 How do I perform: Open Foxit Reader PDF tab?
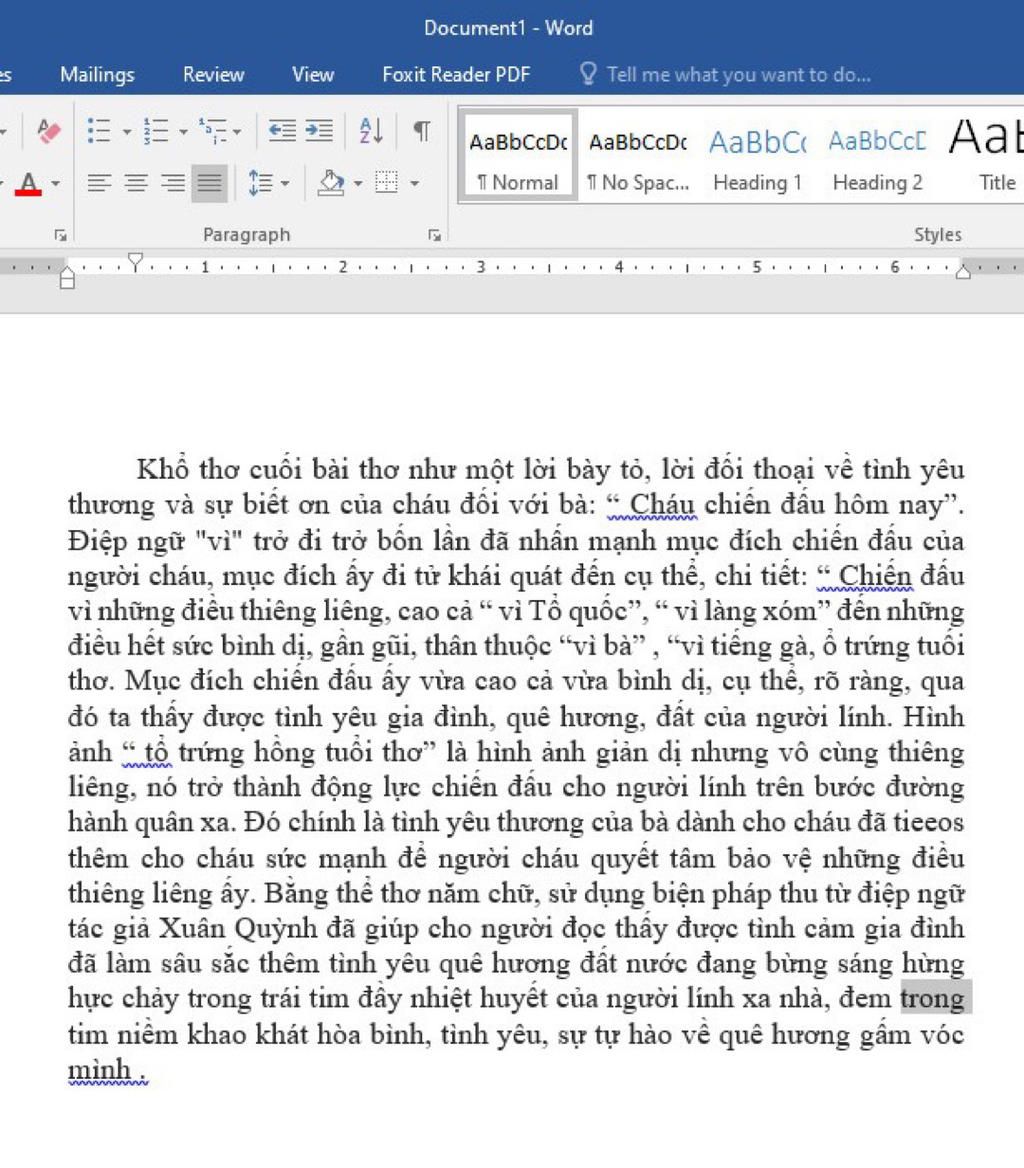457,74
